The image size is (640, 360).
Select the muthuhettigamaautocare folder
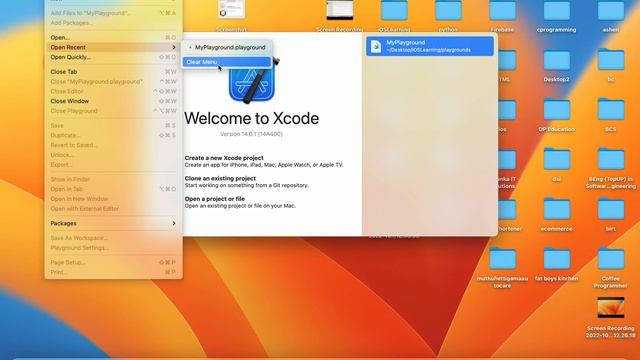tap(502, 259)
